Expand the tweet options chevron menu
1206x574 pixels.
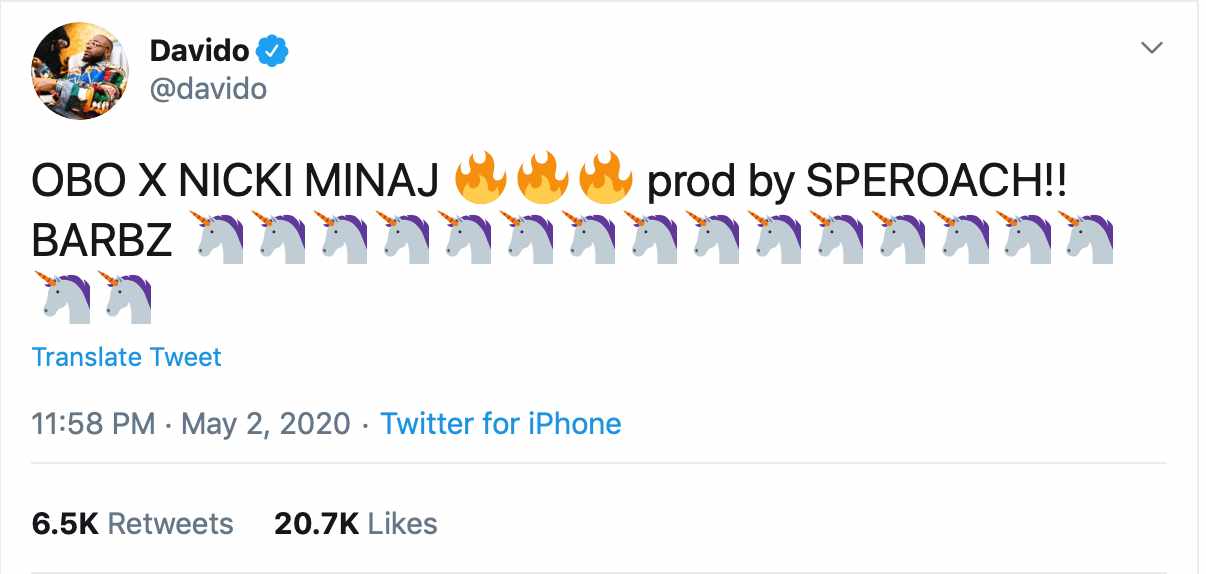[x=1153, y=48]
